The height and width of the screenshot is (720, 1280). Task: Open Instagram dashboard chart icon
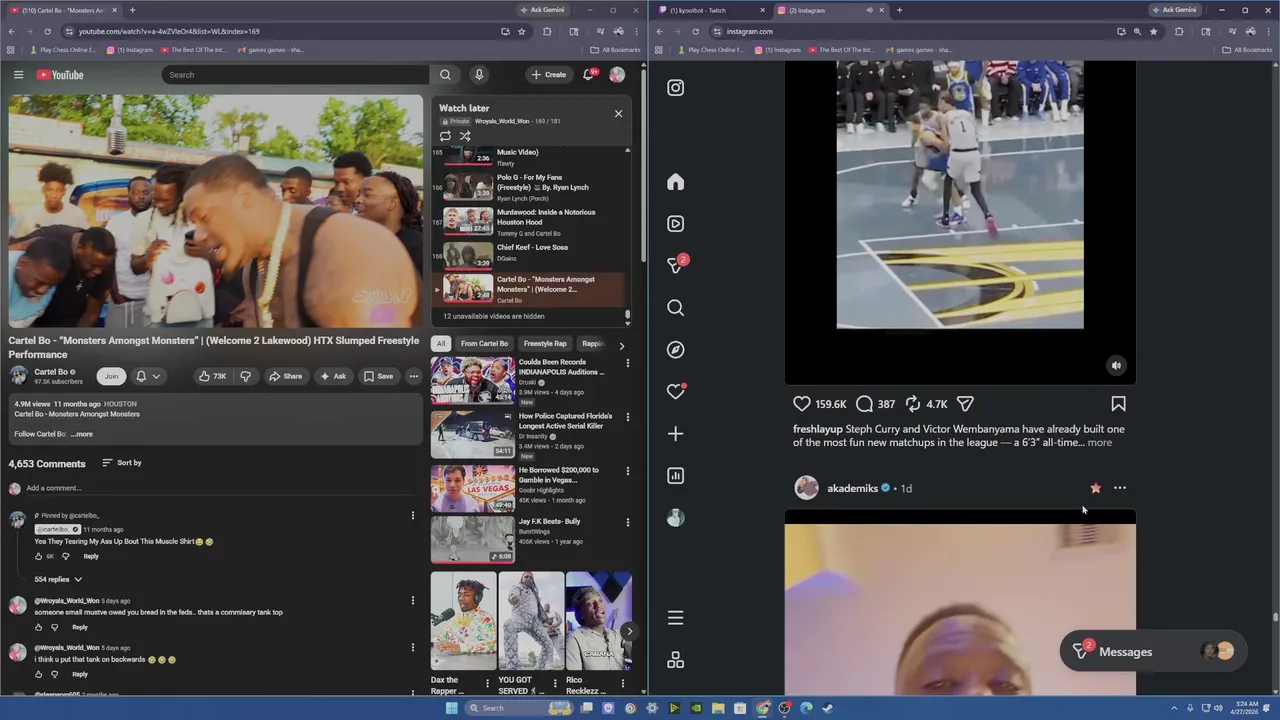[676, 476]
